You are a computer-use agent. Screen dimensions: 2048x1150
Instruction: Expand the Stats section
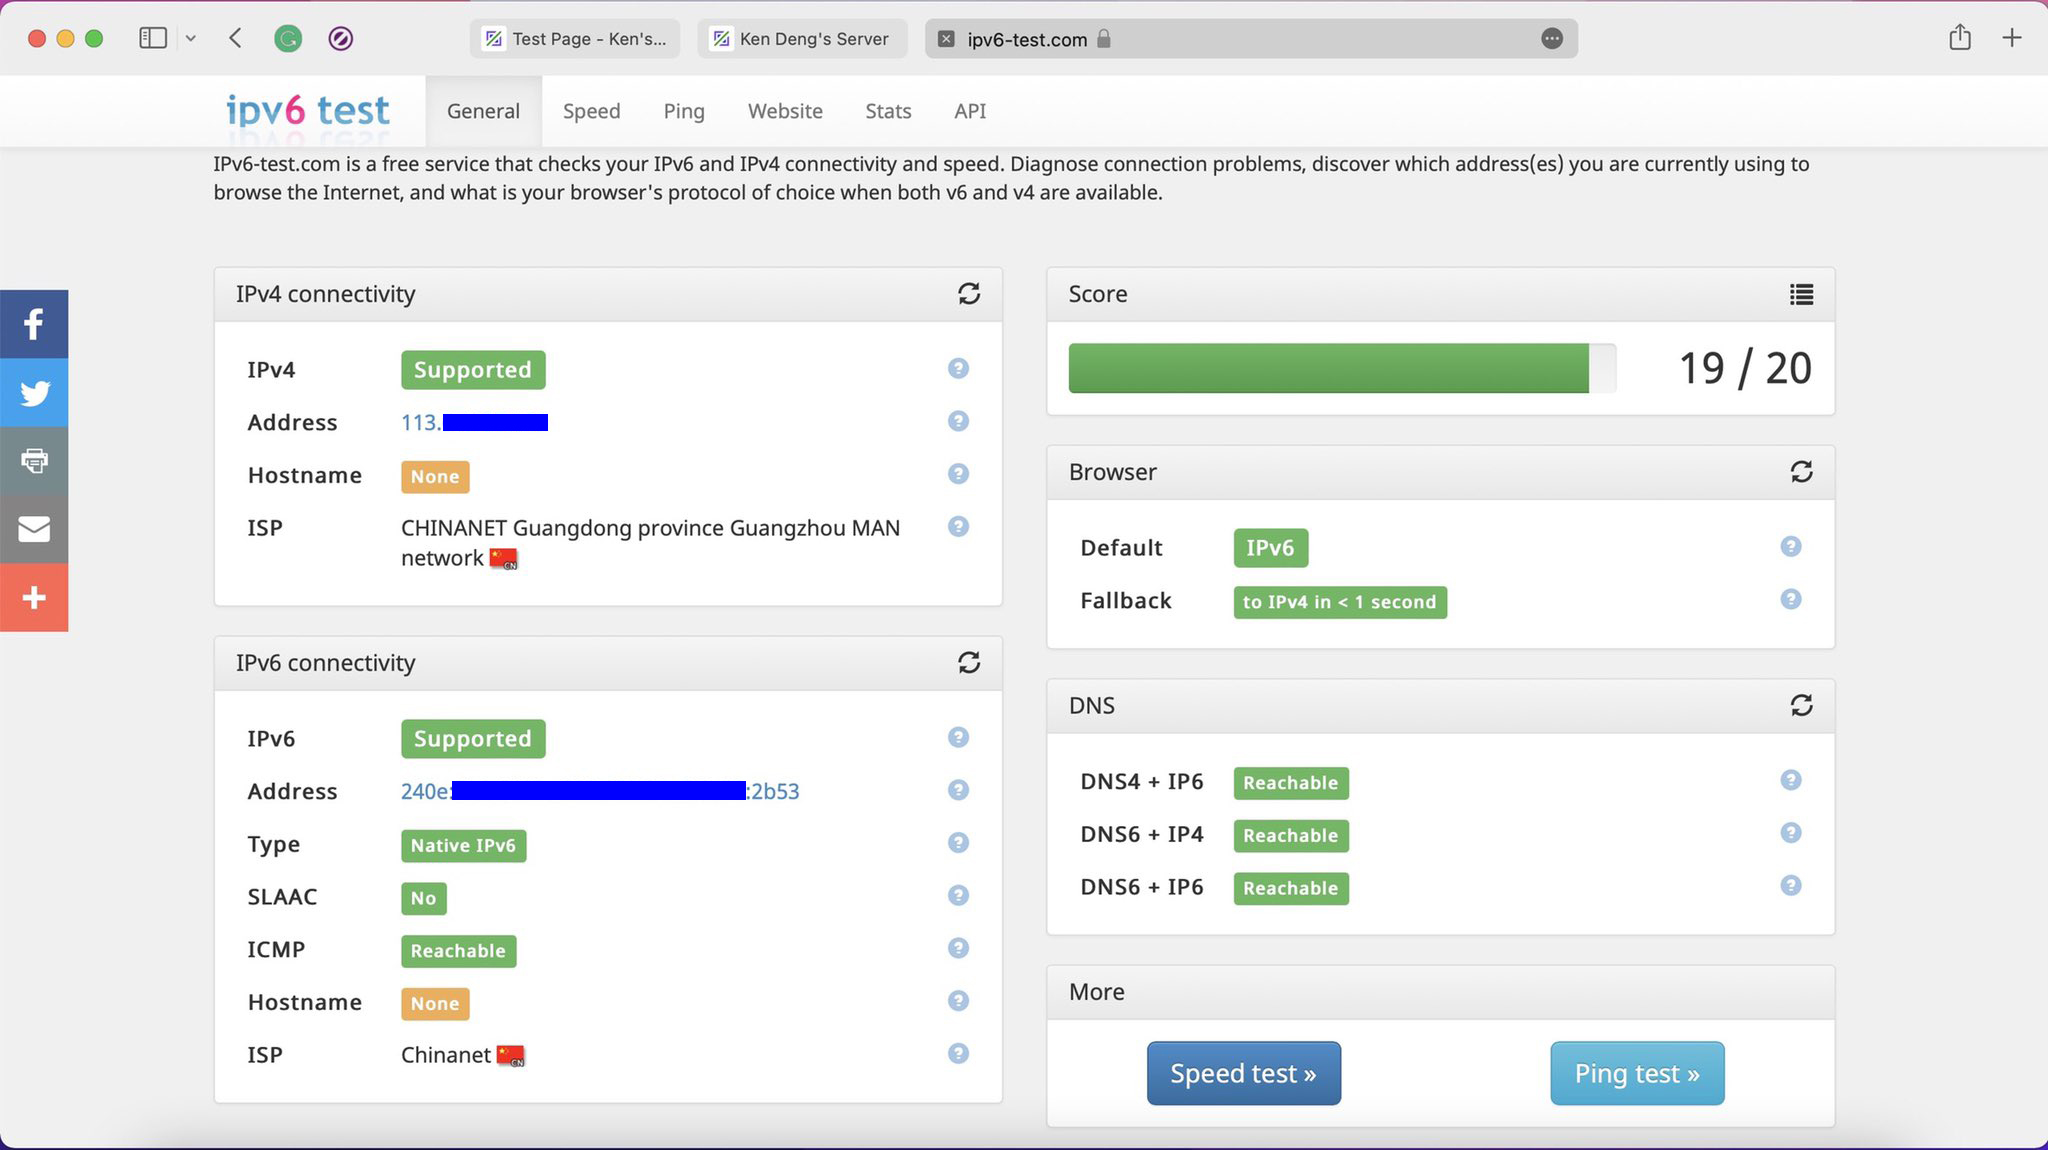click(888, 111)
